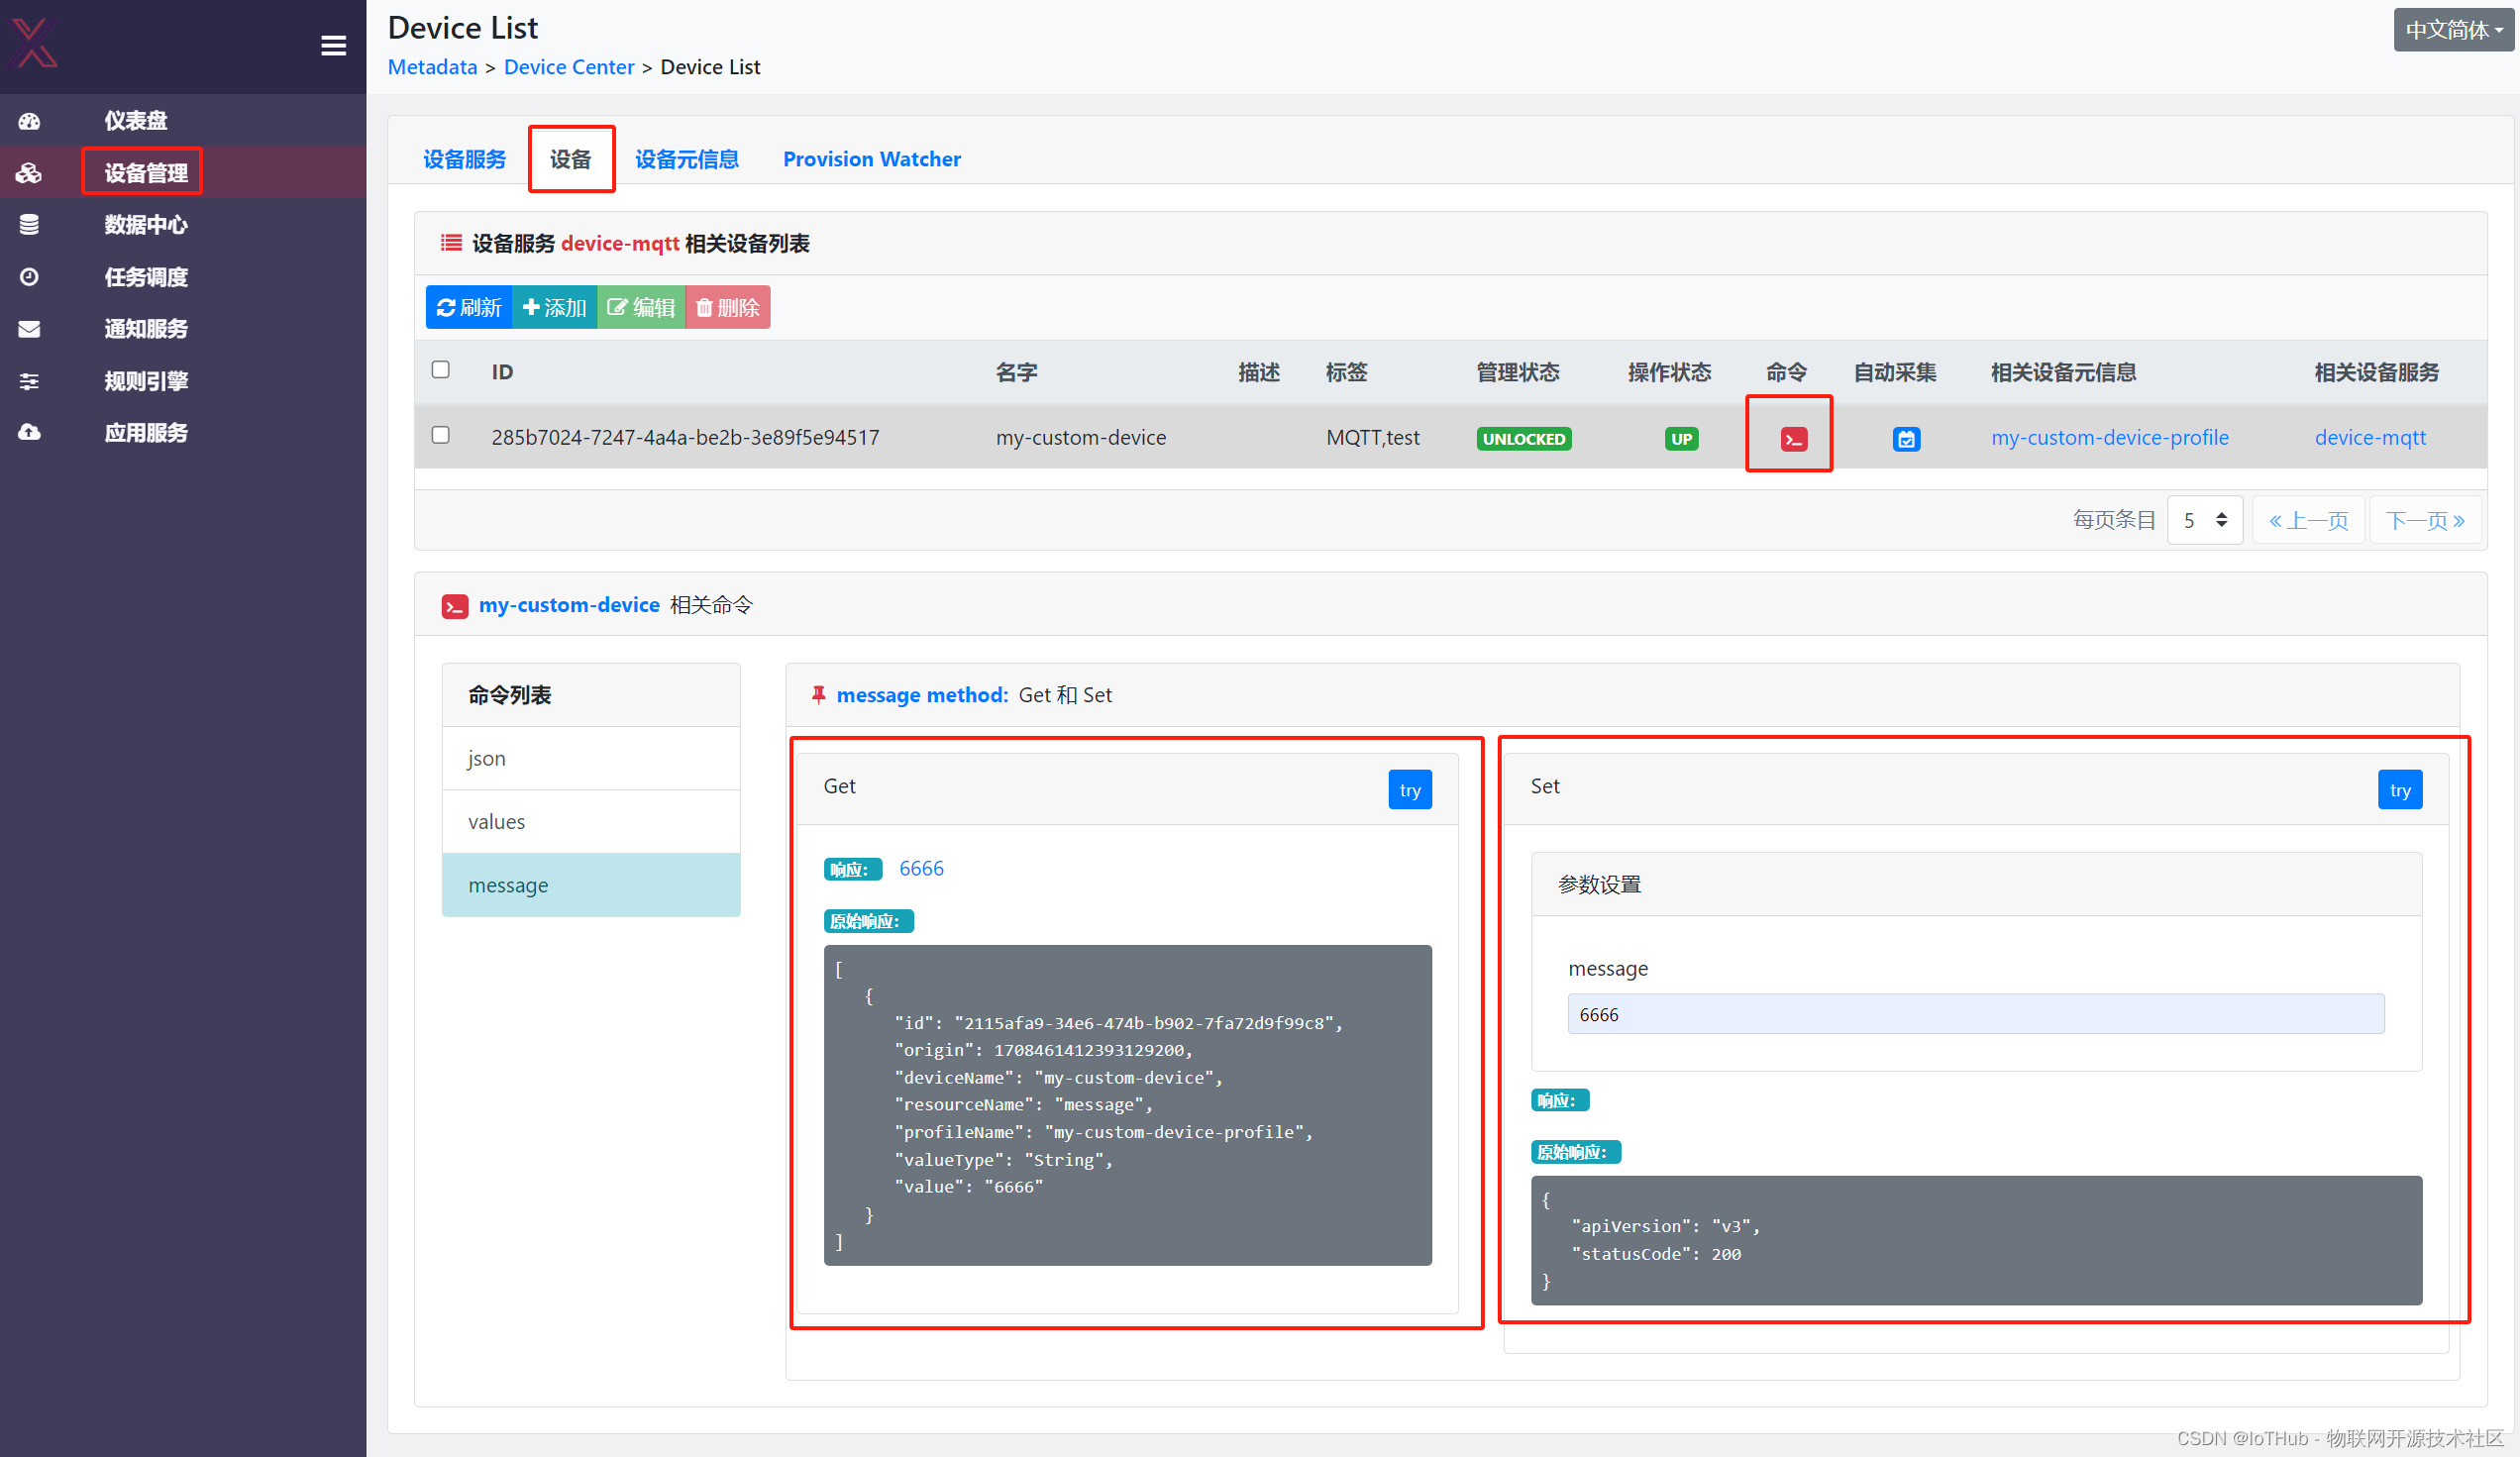Open the red command terminal icon for my-custom-device
The width and height of the screenshot is (2520, 1457).
coord(1793,438)
